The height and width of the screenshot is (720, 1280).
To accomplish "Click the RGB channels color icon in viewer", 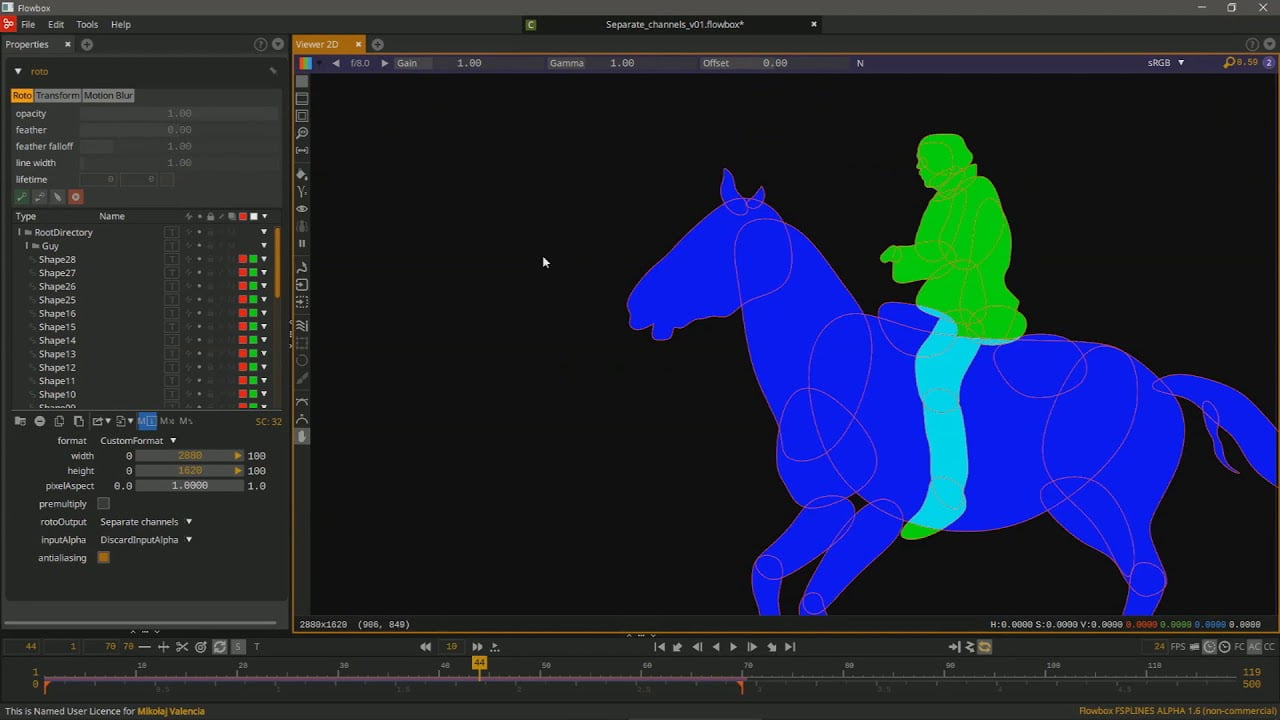I will click(x=305, y=63).
